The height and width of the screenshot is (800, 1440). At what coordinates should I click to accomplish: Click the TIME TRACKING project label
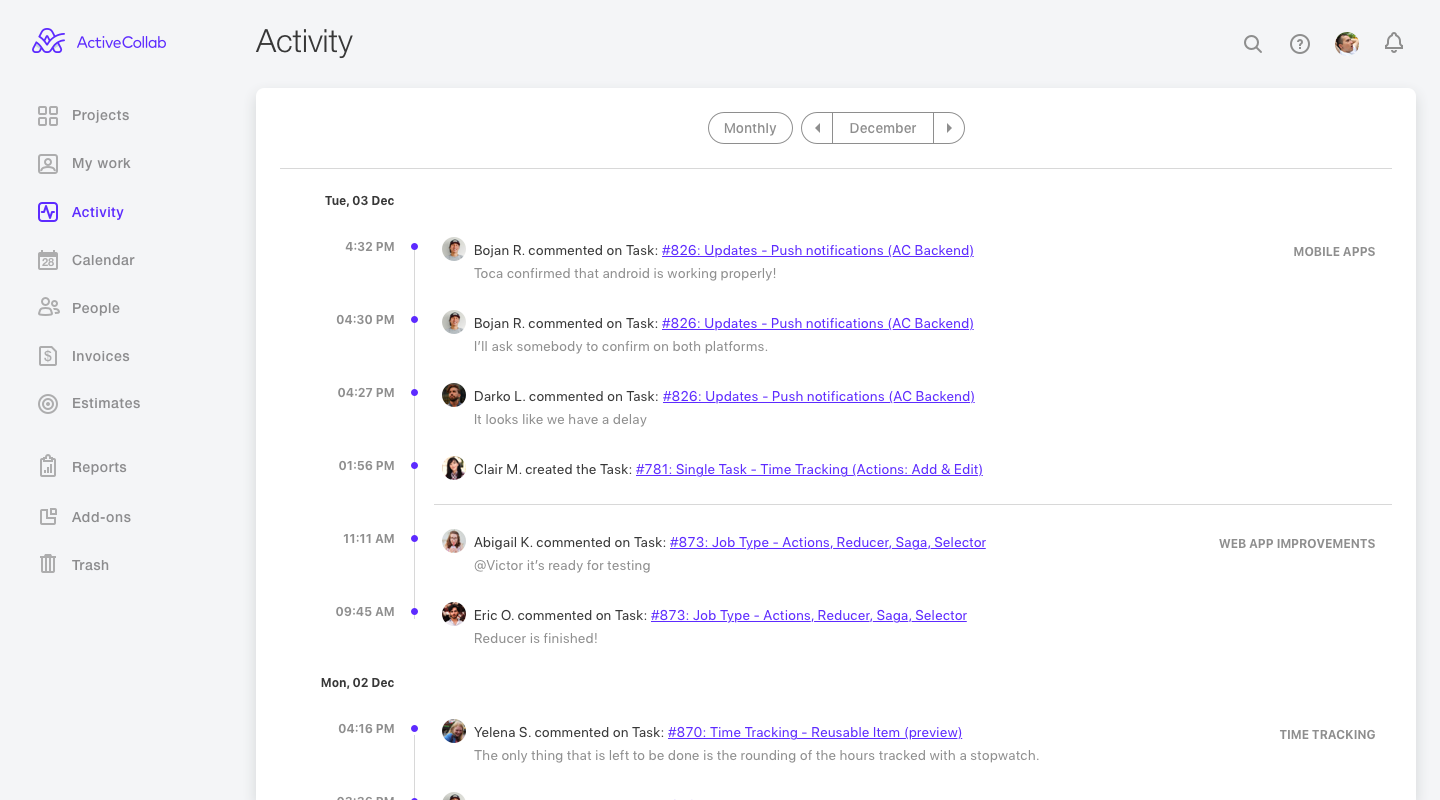tap(1327, 735)
